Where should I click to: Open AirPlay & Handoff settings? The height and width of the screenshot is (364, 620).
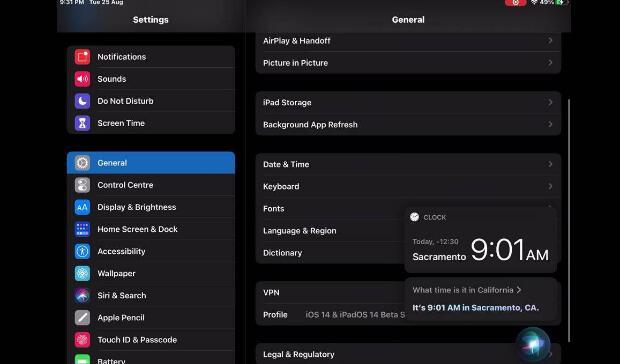coord(408,41)
